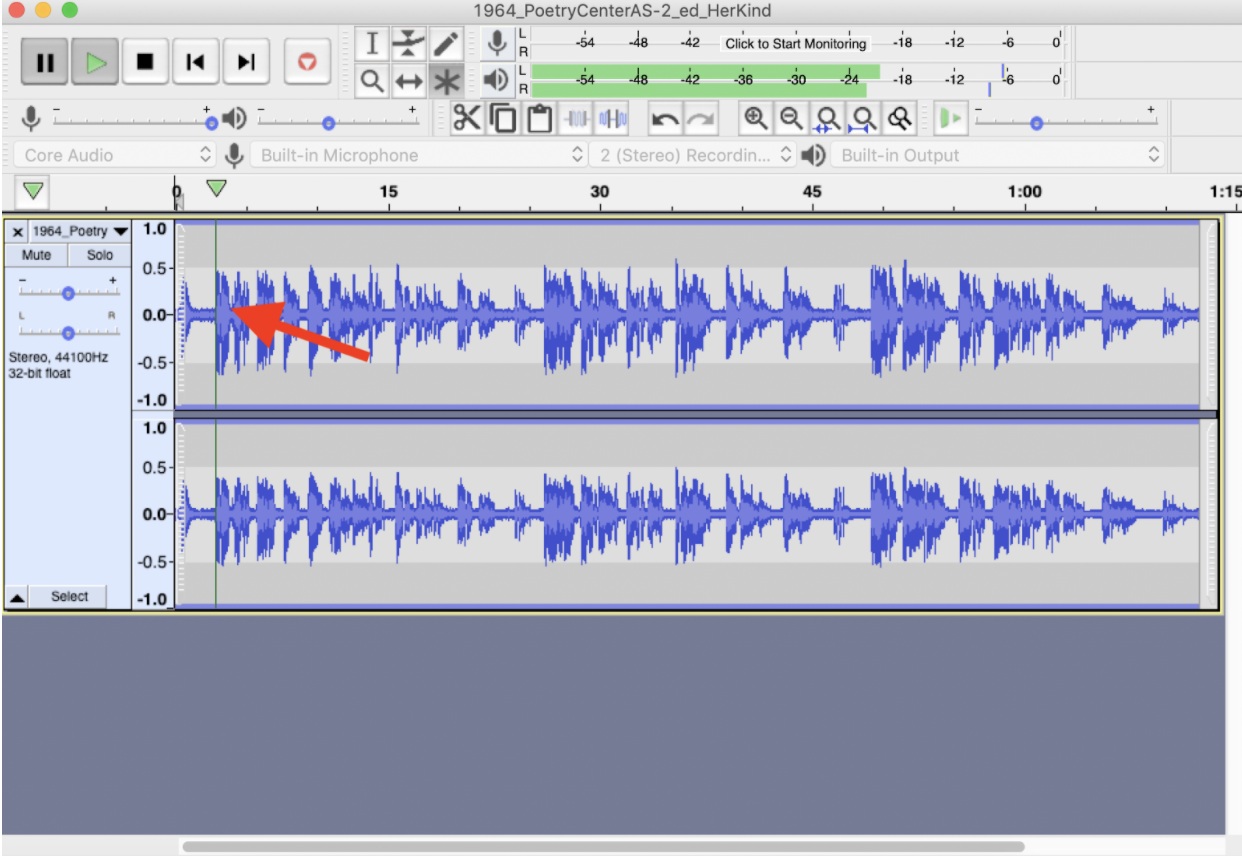Select the Selection (I-beam) tool
1242x856 pixels.
click(x=373, y=44)
